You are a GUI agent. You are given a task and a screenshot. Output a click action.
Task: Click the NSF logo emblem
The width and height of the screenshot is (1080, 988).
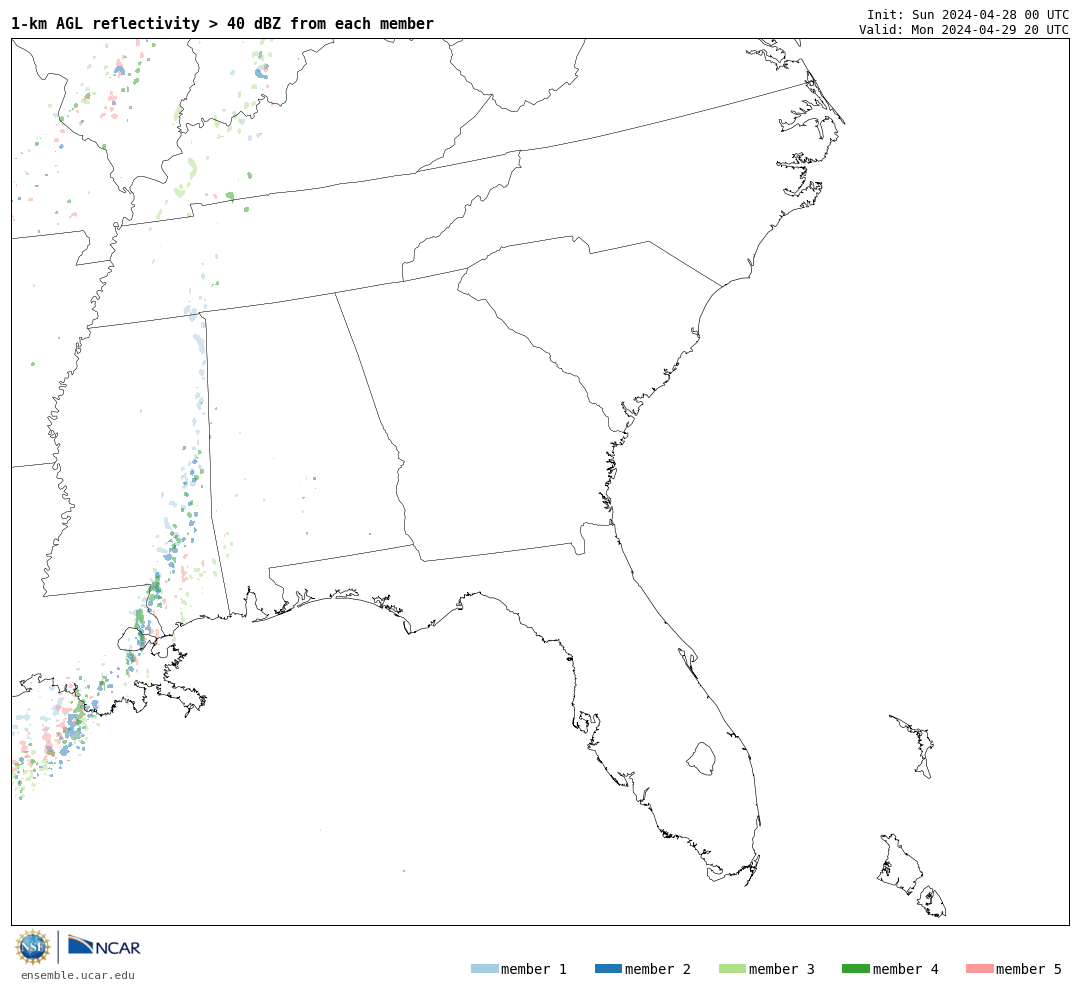32,947
